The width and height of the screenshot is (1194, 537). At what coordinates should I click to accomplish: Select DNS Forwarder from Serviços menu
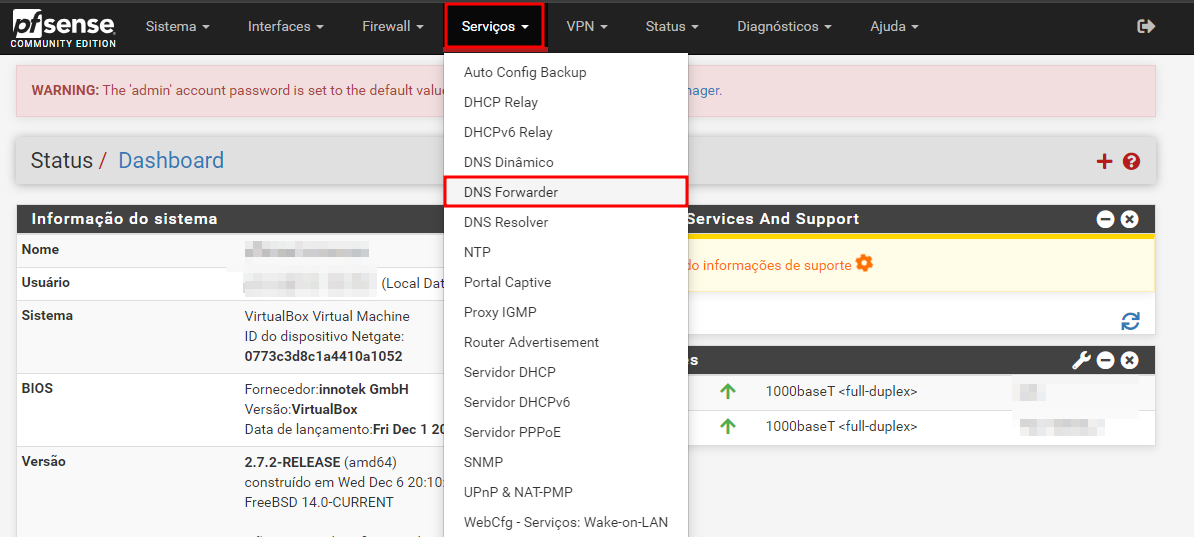click(511, 192)
